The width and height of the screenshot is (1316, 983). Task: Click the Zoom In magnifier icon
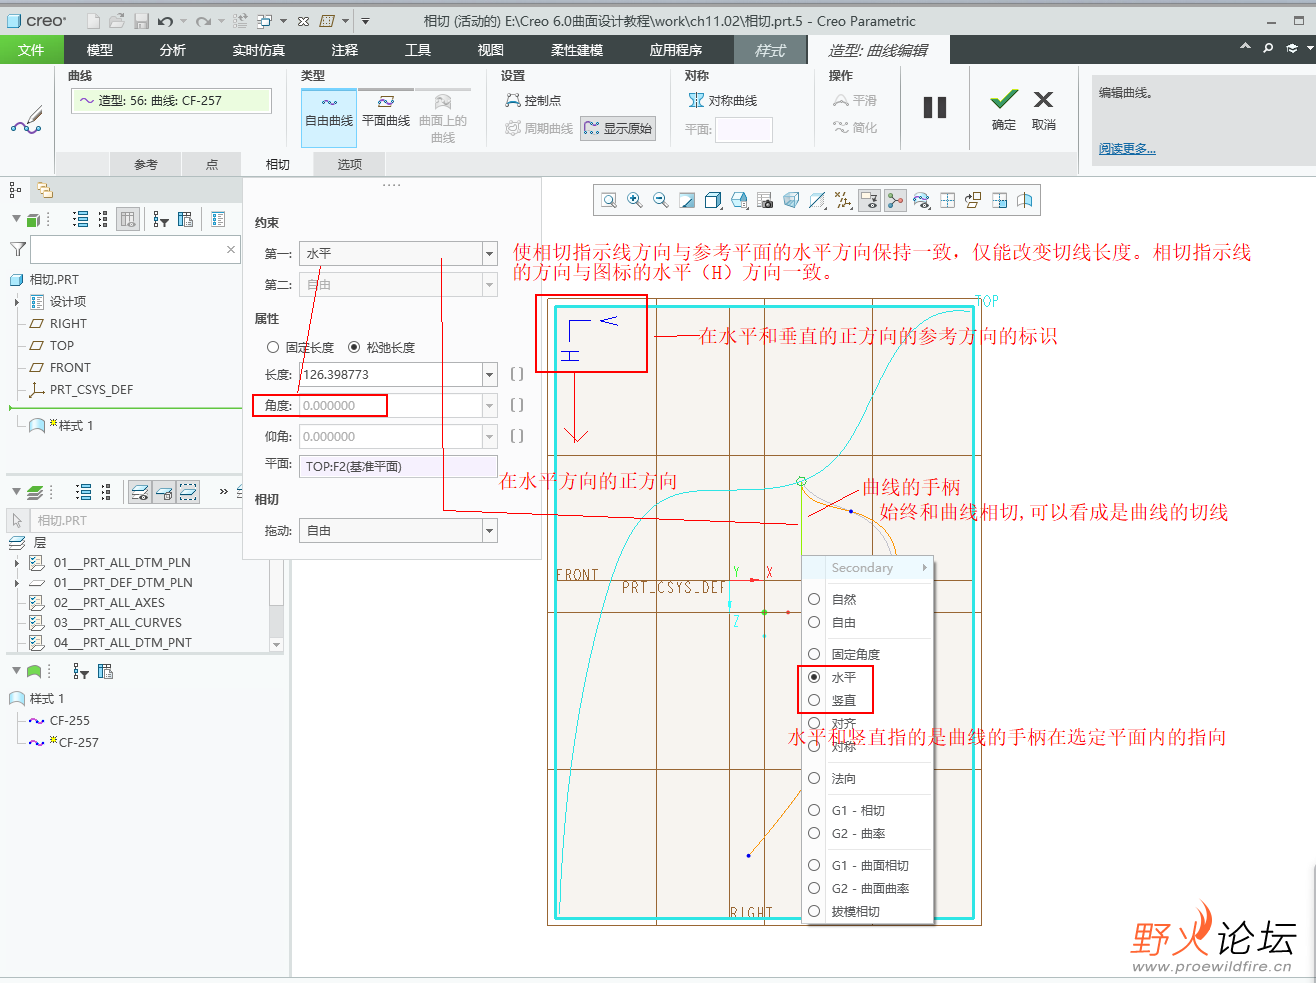click(x=635, y=200)
